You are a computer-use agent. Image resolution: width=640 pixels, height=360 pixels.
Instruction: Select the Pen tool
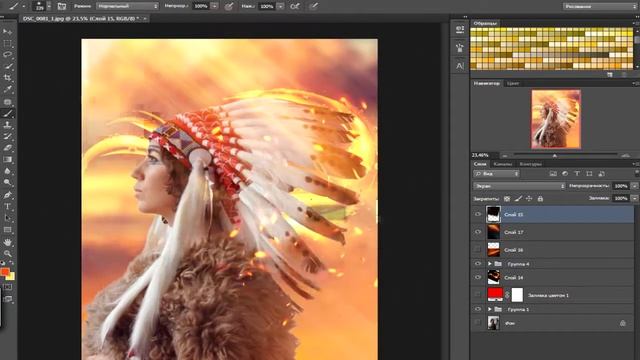[7, 195]
